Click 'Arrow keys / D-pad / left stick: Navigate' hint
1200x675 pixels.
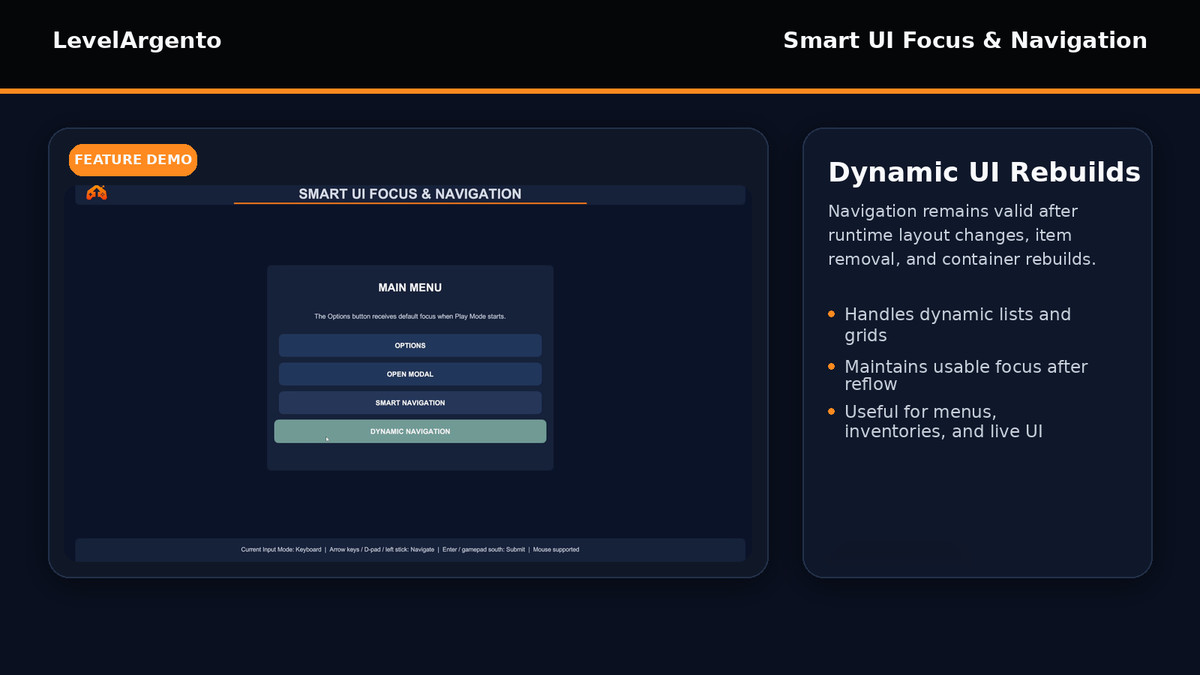point(382,550)
